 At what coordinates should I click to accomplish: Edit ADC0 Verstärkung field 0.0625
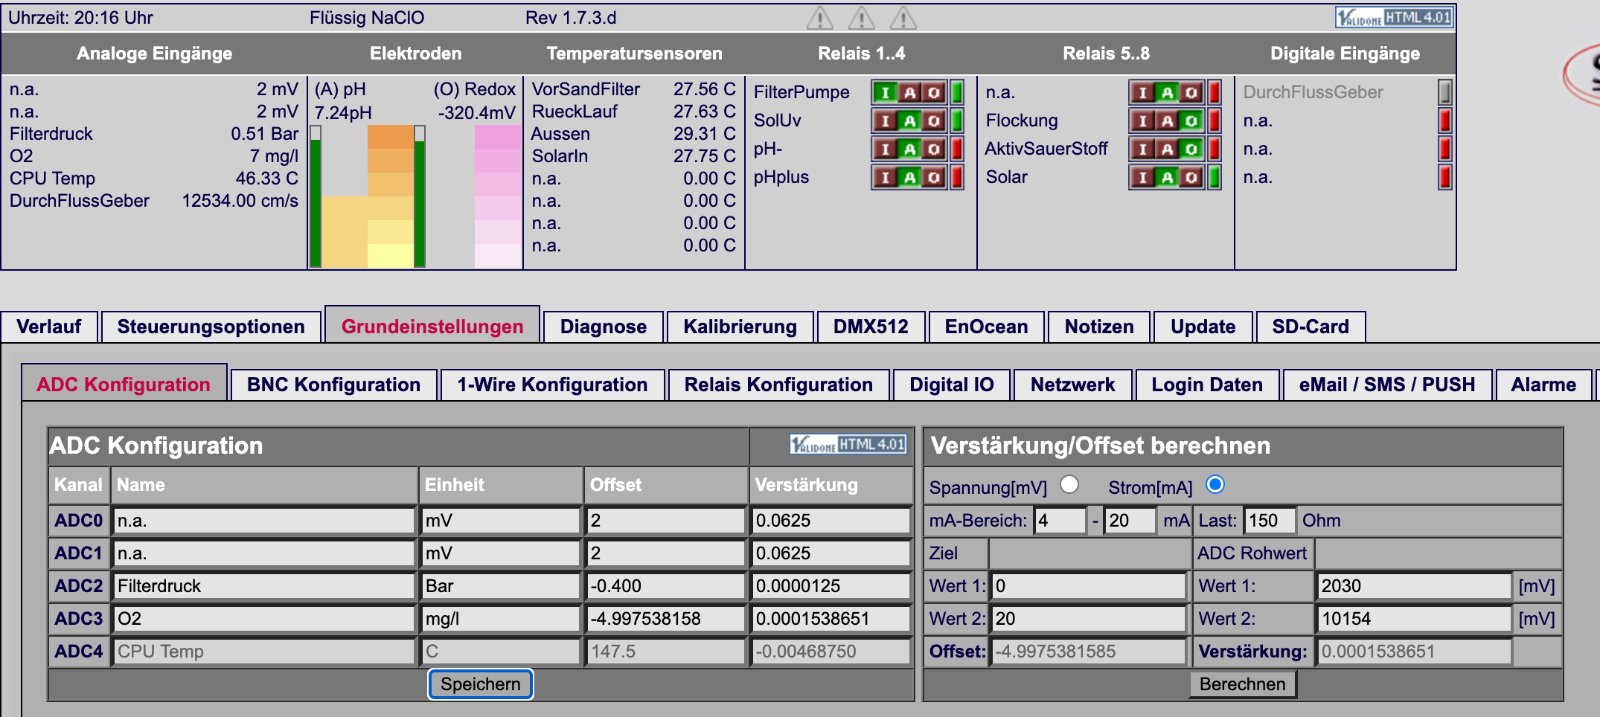tap(830, 521)
